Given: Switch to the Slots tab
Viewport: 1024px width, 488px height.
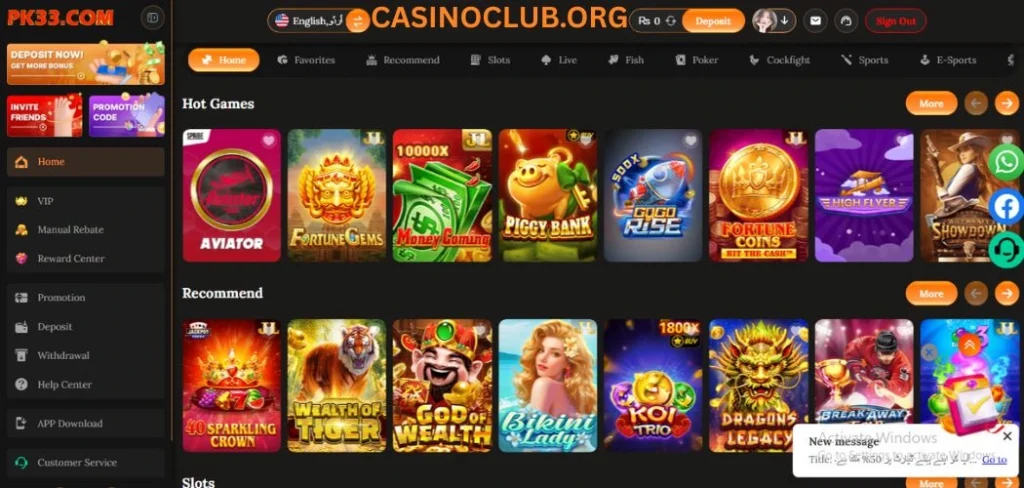Looking at the screenshot, I should tap(490, 60).
